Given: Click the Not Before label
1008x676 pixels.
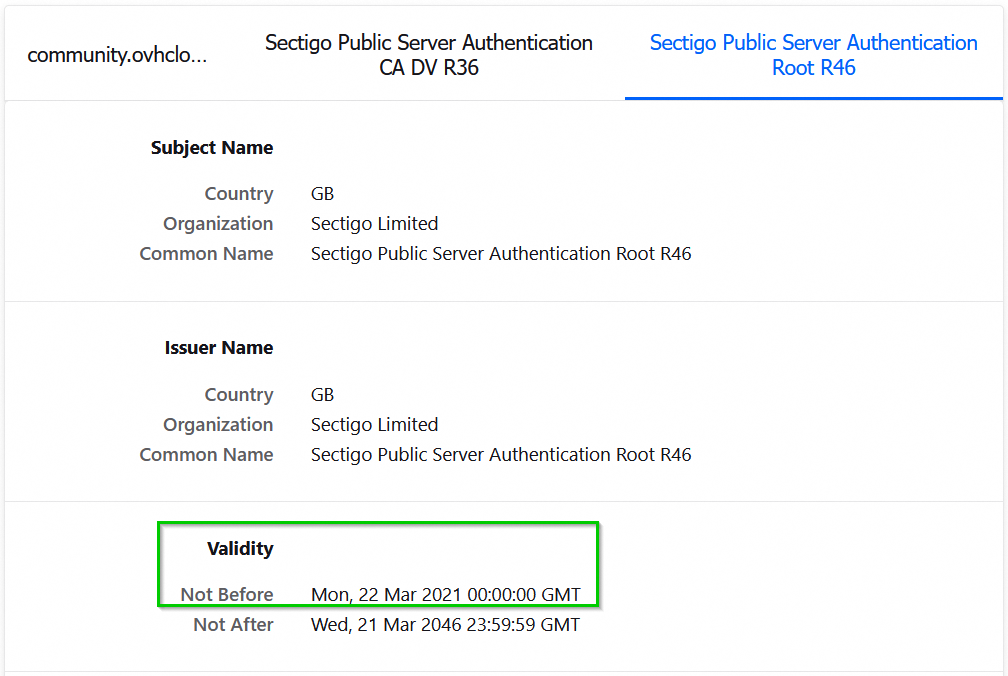Looking at the screenshot, I should [227, 595].
